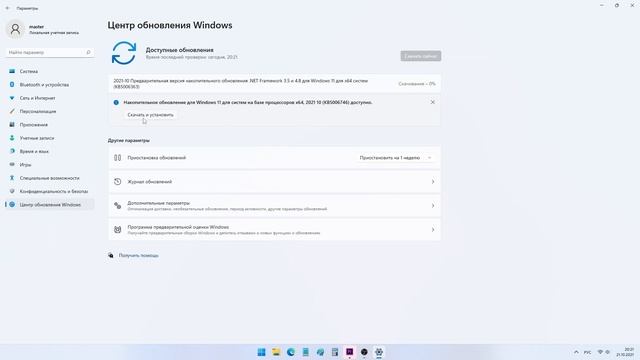Click the greyed Скачать сейчас button
640x360 pixels.
coord(420,56)
